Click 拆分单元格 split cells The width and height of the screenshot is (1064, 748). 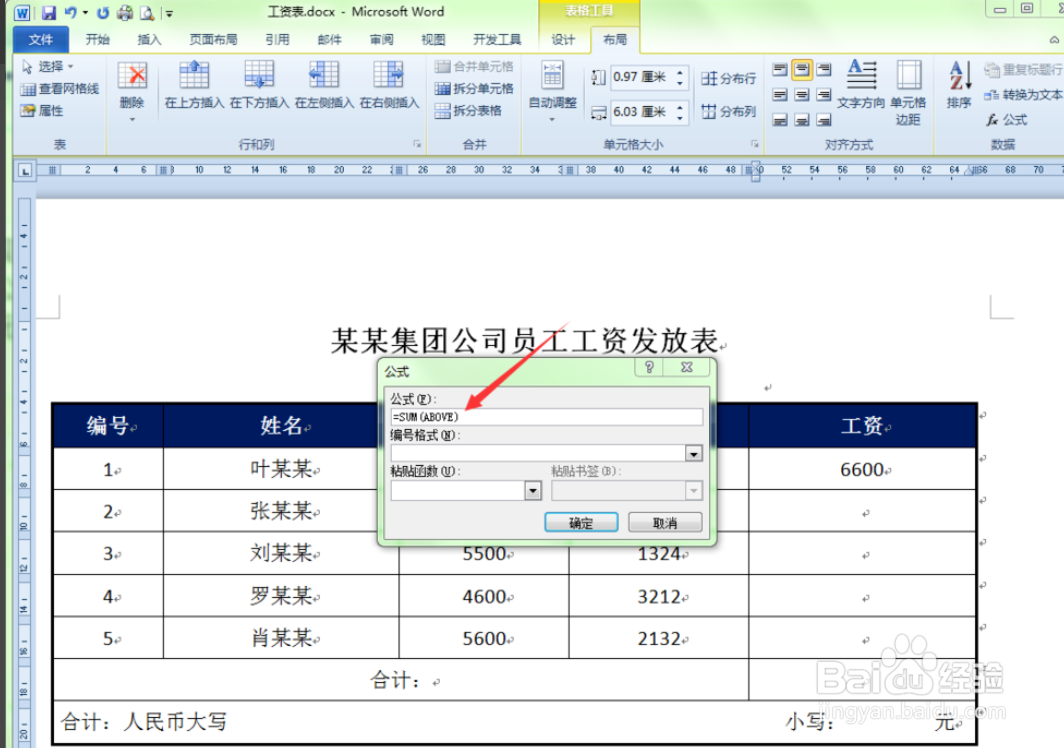click(x=474, y=88)
